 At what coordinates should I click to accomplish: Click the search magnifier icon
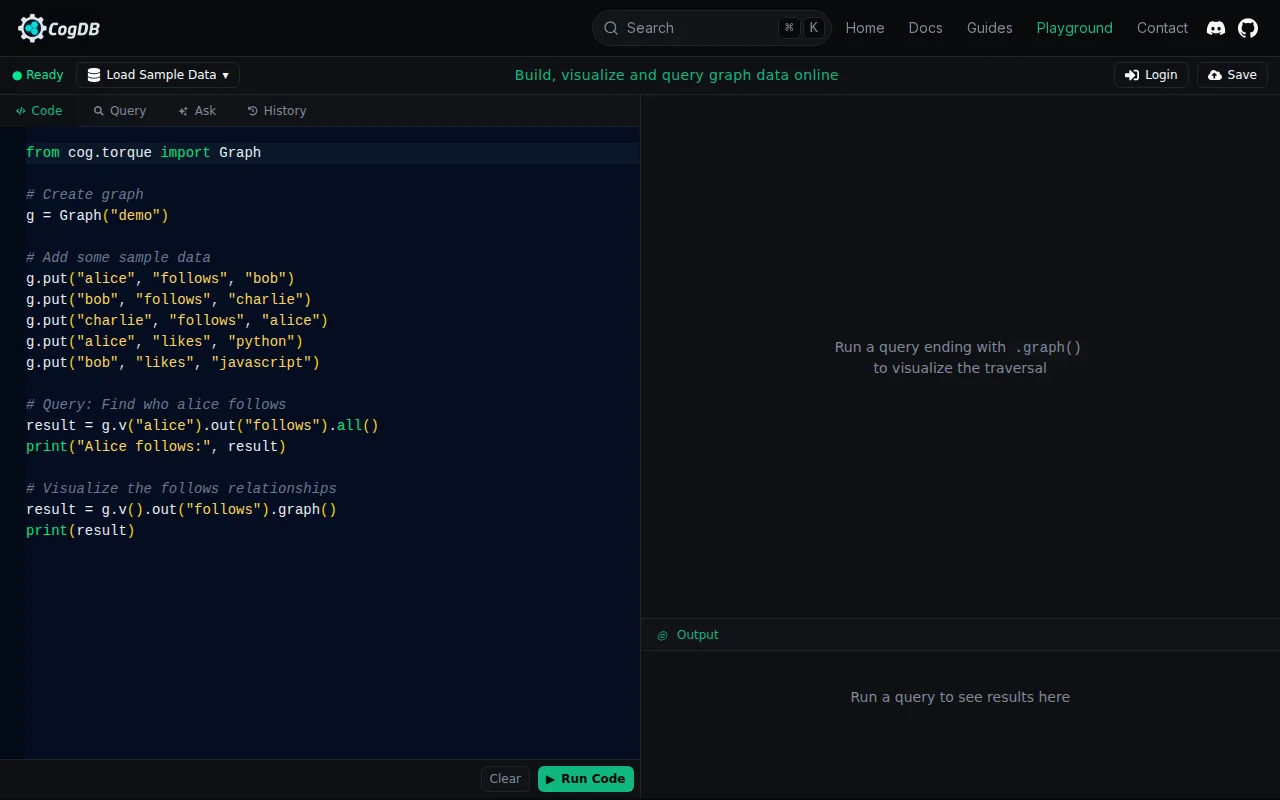pos(611,28)
